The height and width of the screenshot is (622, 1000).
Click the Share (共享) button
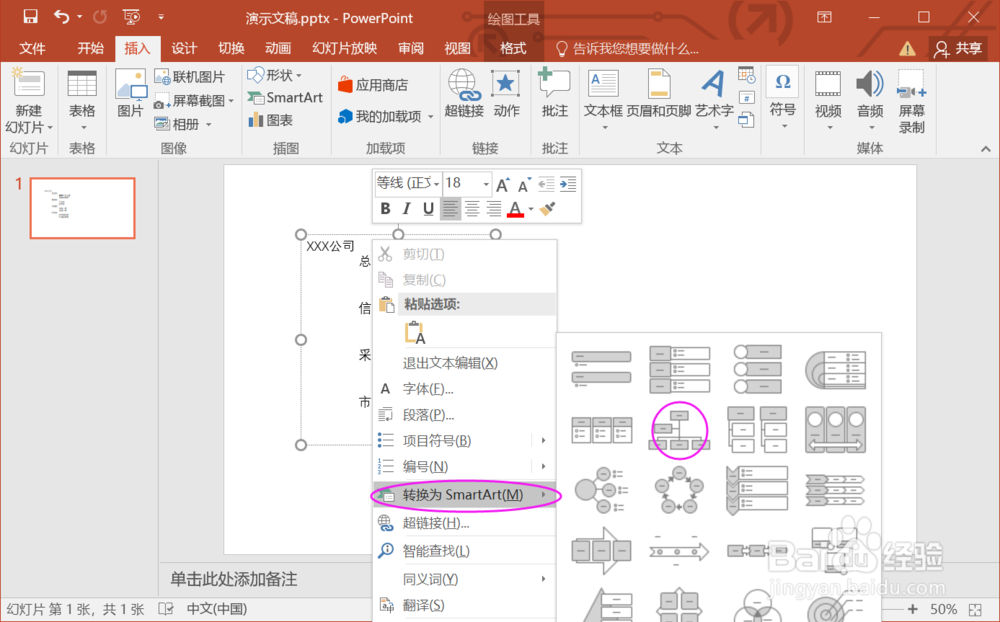[x=958, y=48]
